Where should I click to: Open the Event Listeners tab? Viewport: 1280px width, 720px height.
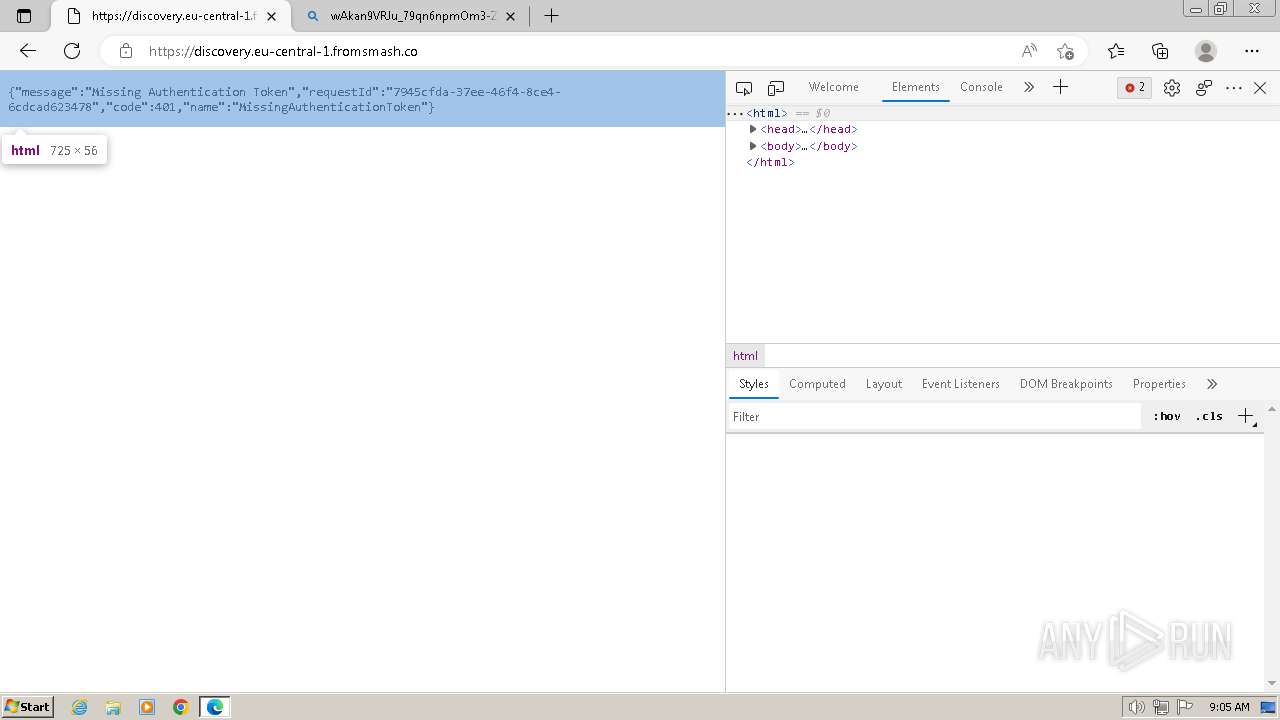point(961,384)
